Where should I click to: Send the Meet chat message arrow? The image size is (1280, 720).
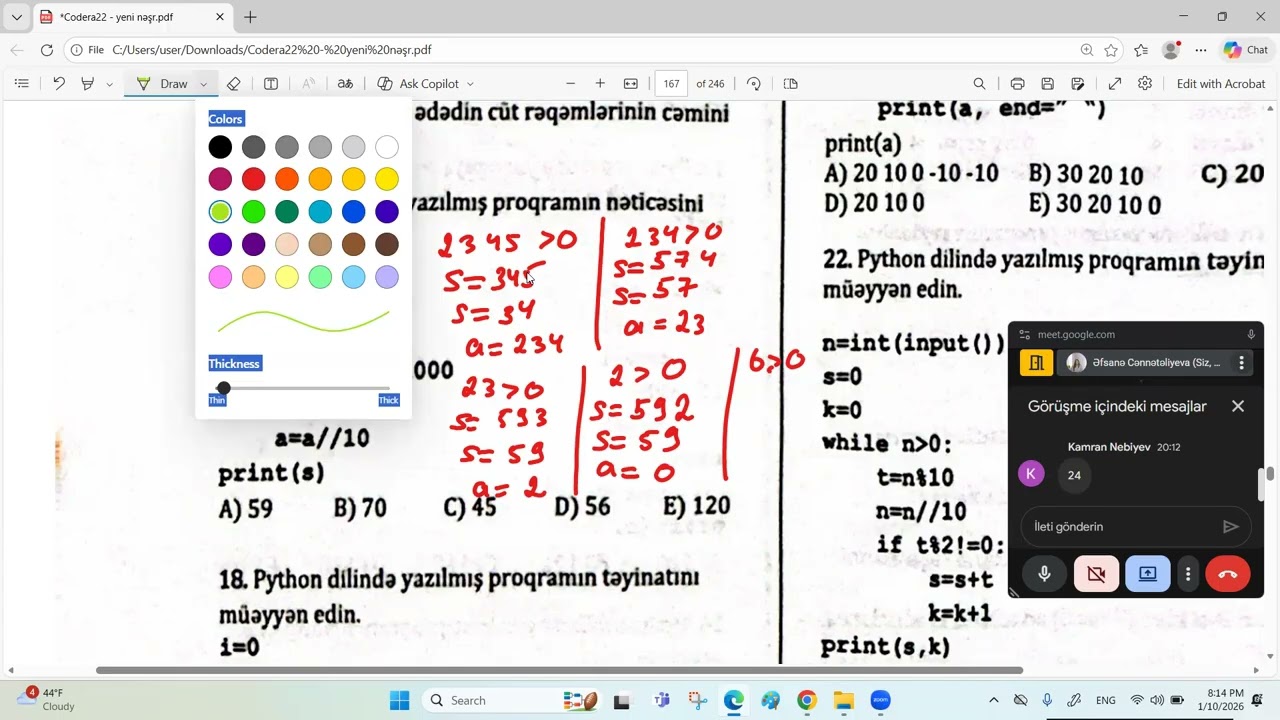click(x=1231, y=527)
